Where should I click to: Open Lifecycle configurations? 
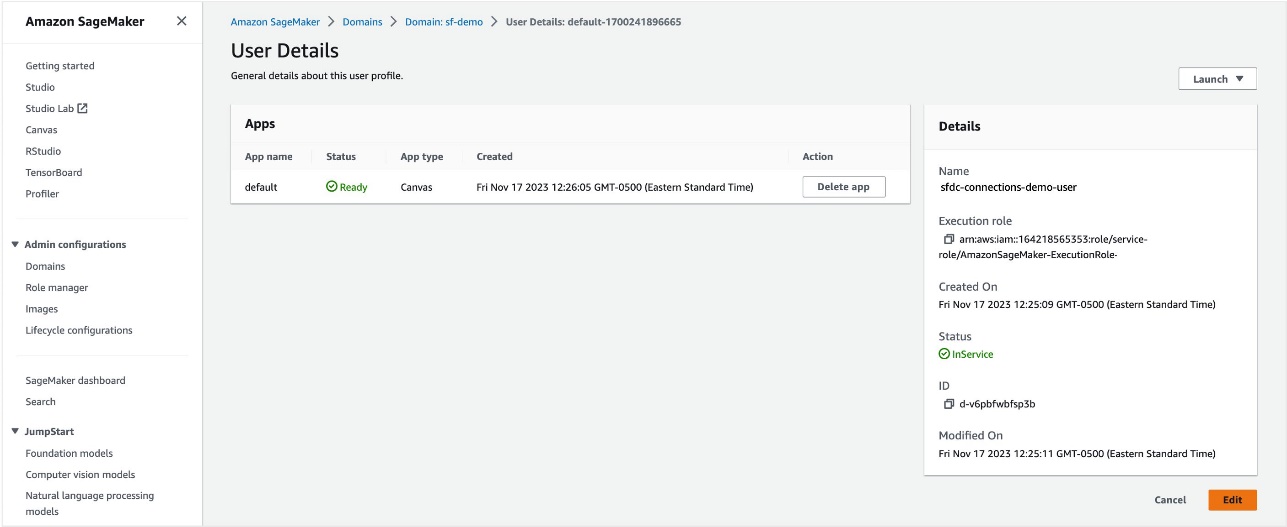79,330
